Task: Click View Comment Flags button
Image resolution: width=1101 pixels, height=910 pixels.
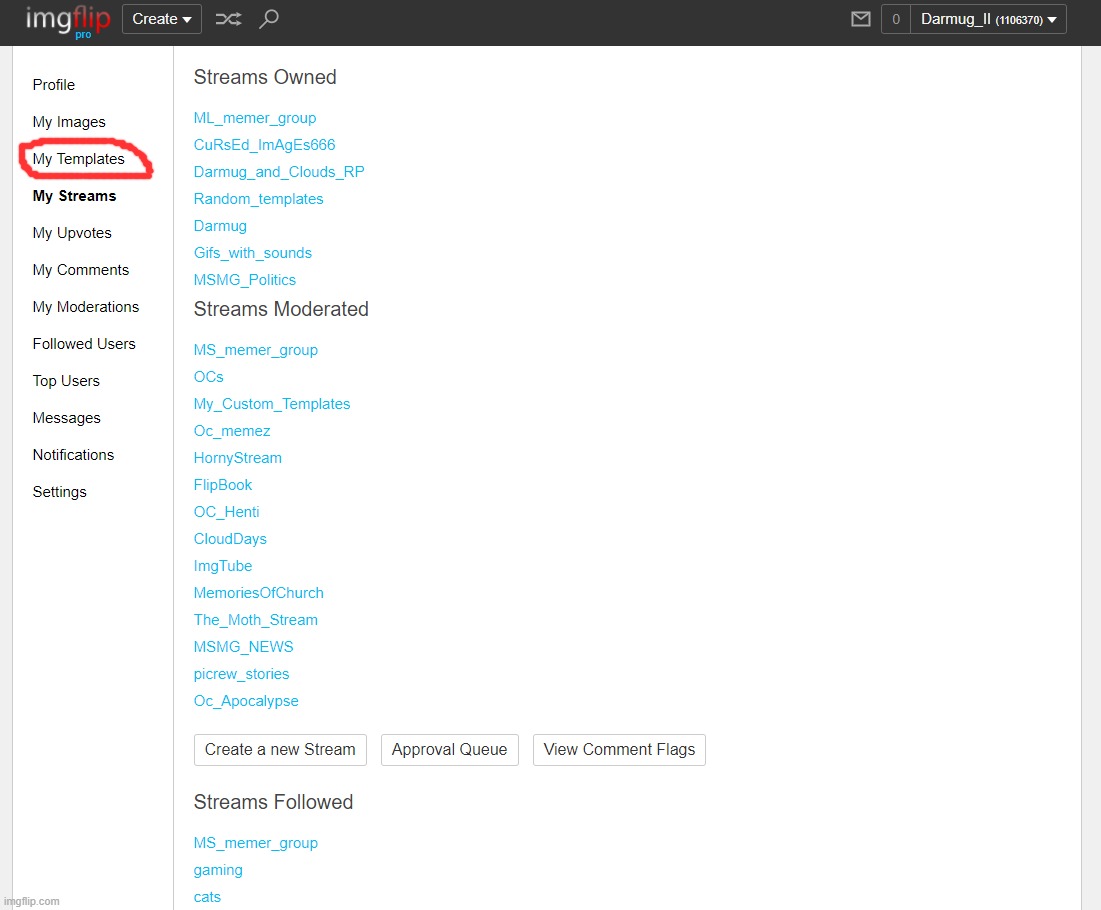Action: tap(619, 750)
